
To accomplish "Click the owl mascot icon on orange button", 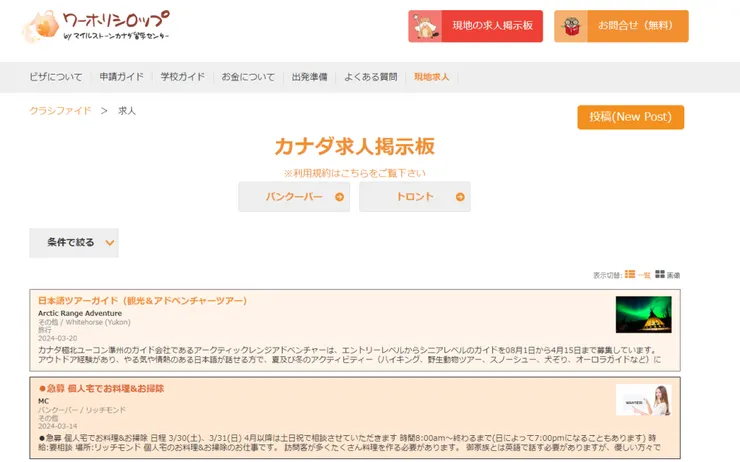I will (x=571, y=26).
